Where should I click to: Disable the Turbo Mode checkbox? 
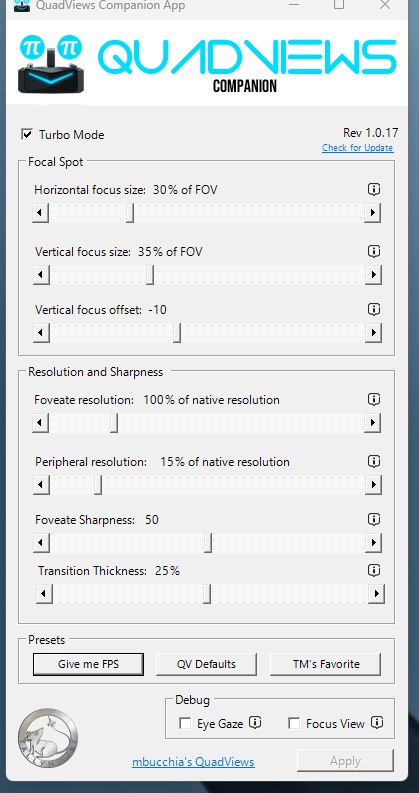click(27, 135)
